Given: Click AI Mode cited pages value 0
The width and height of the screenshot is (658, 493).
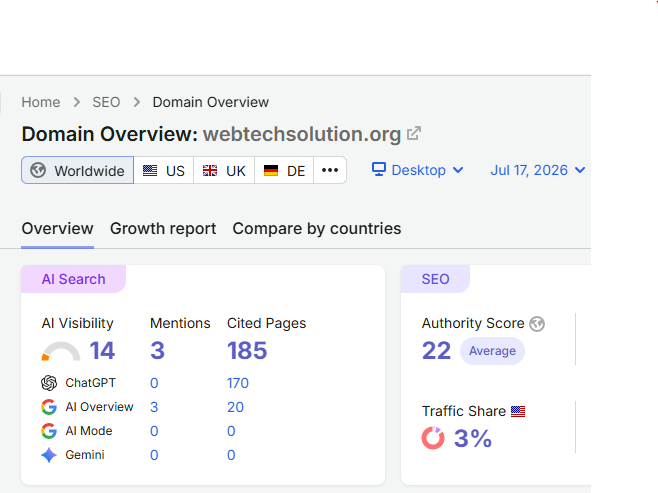Looking at the screenshot, I should point(231,431).
